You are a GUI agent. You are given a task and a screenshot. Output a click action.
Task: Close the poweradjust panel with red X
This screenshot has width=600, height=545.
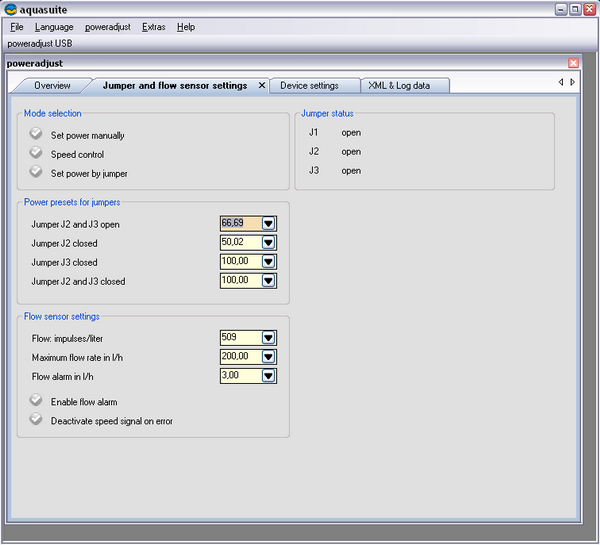coord(573,63)
